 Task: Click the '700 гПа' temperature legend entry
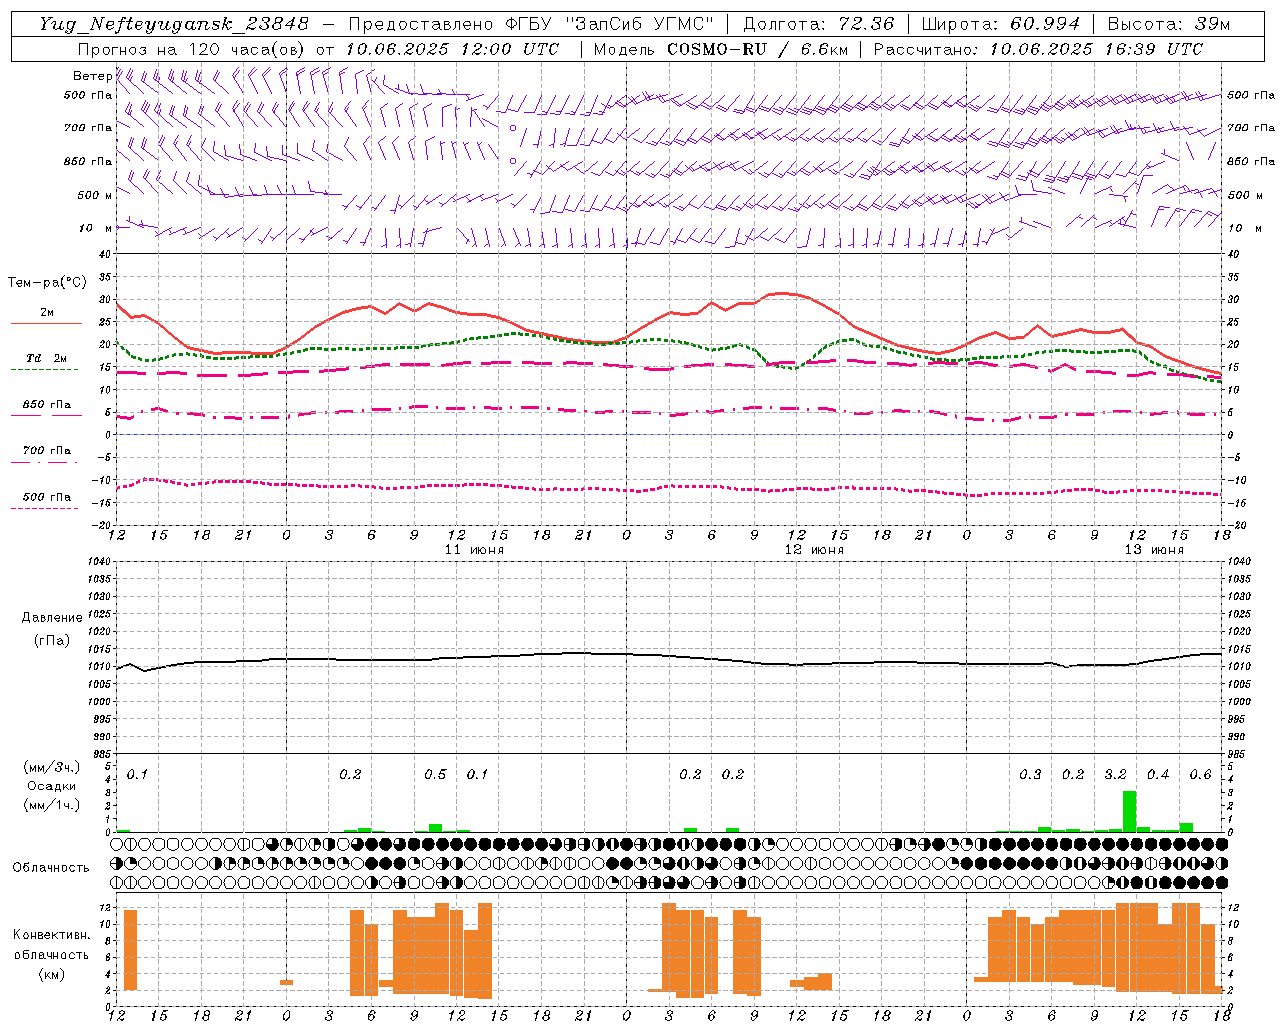point(46,450)
